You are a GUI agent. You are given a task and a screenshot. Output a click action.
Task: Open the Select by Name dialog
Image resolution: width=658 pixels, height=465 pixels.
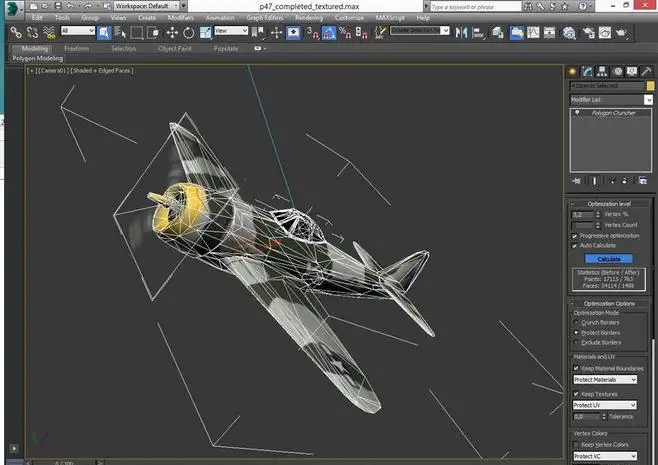coord(120,32)
